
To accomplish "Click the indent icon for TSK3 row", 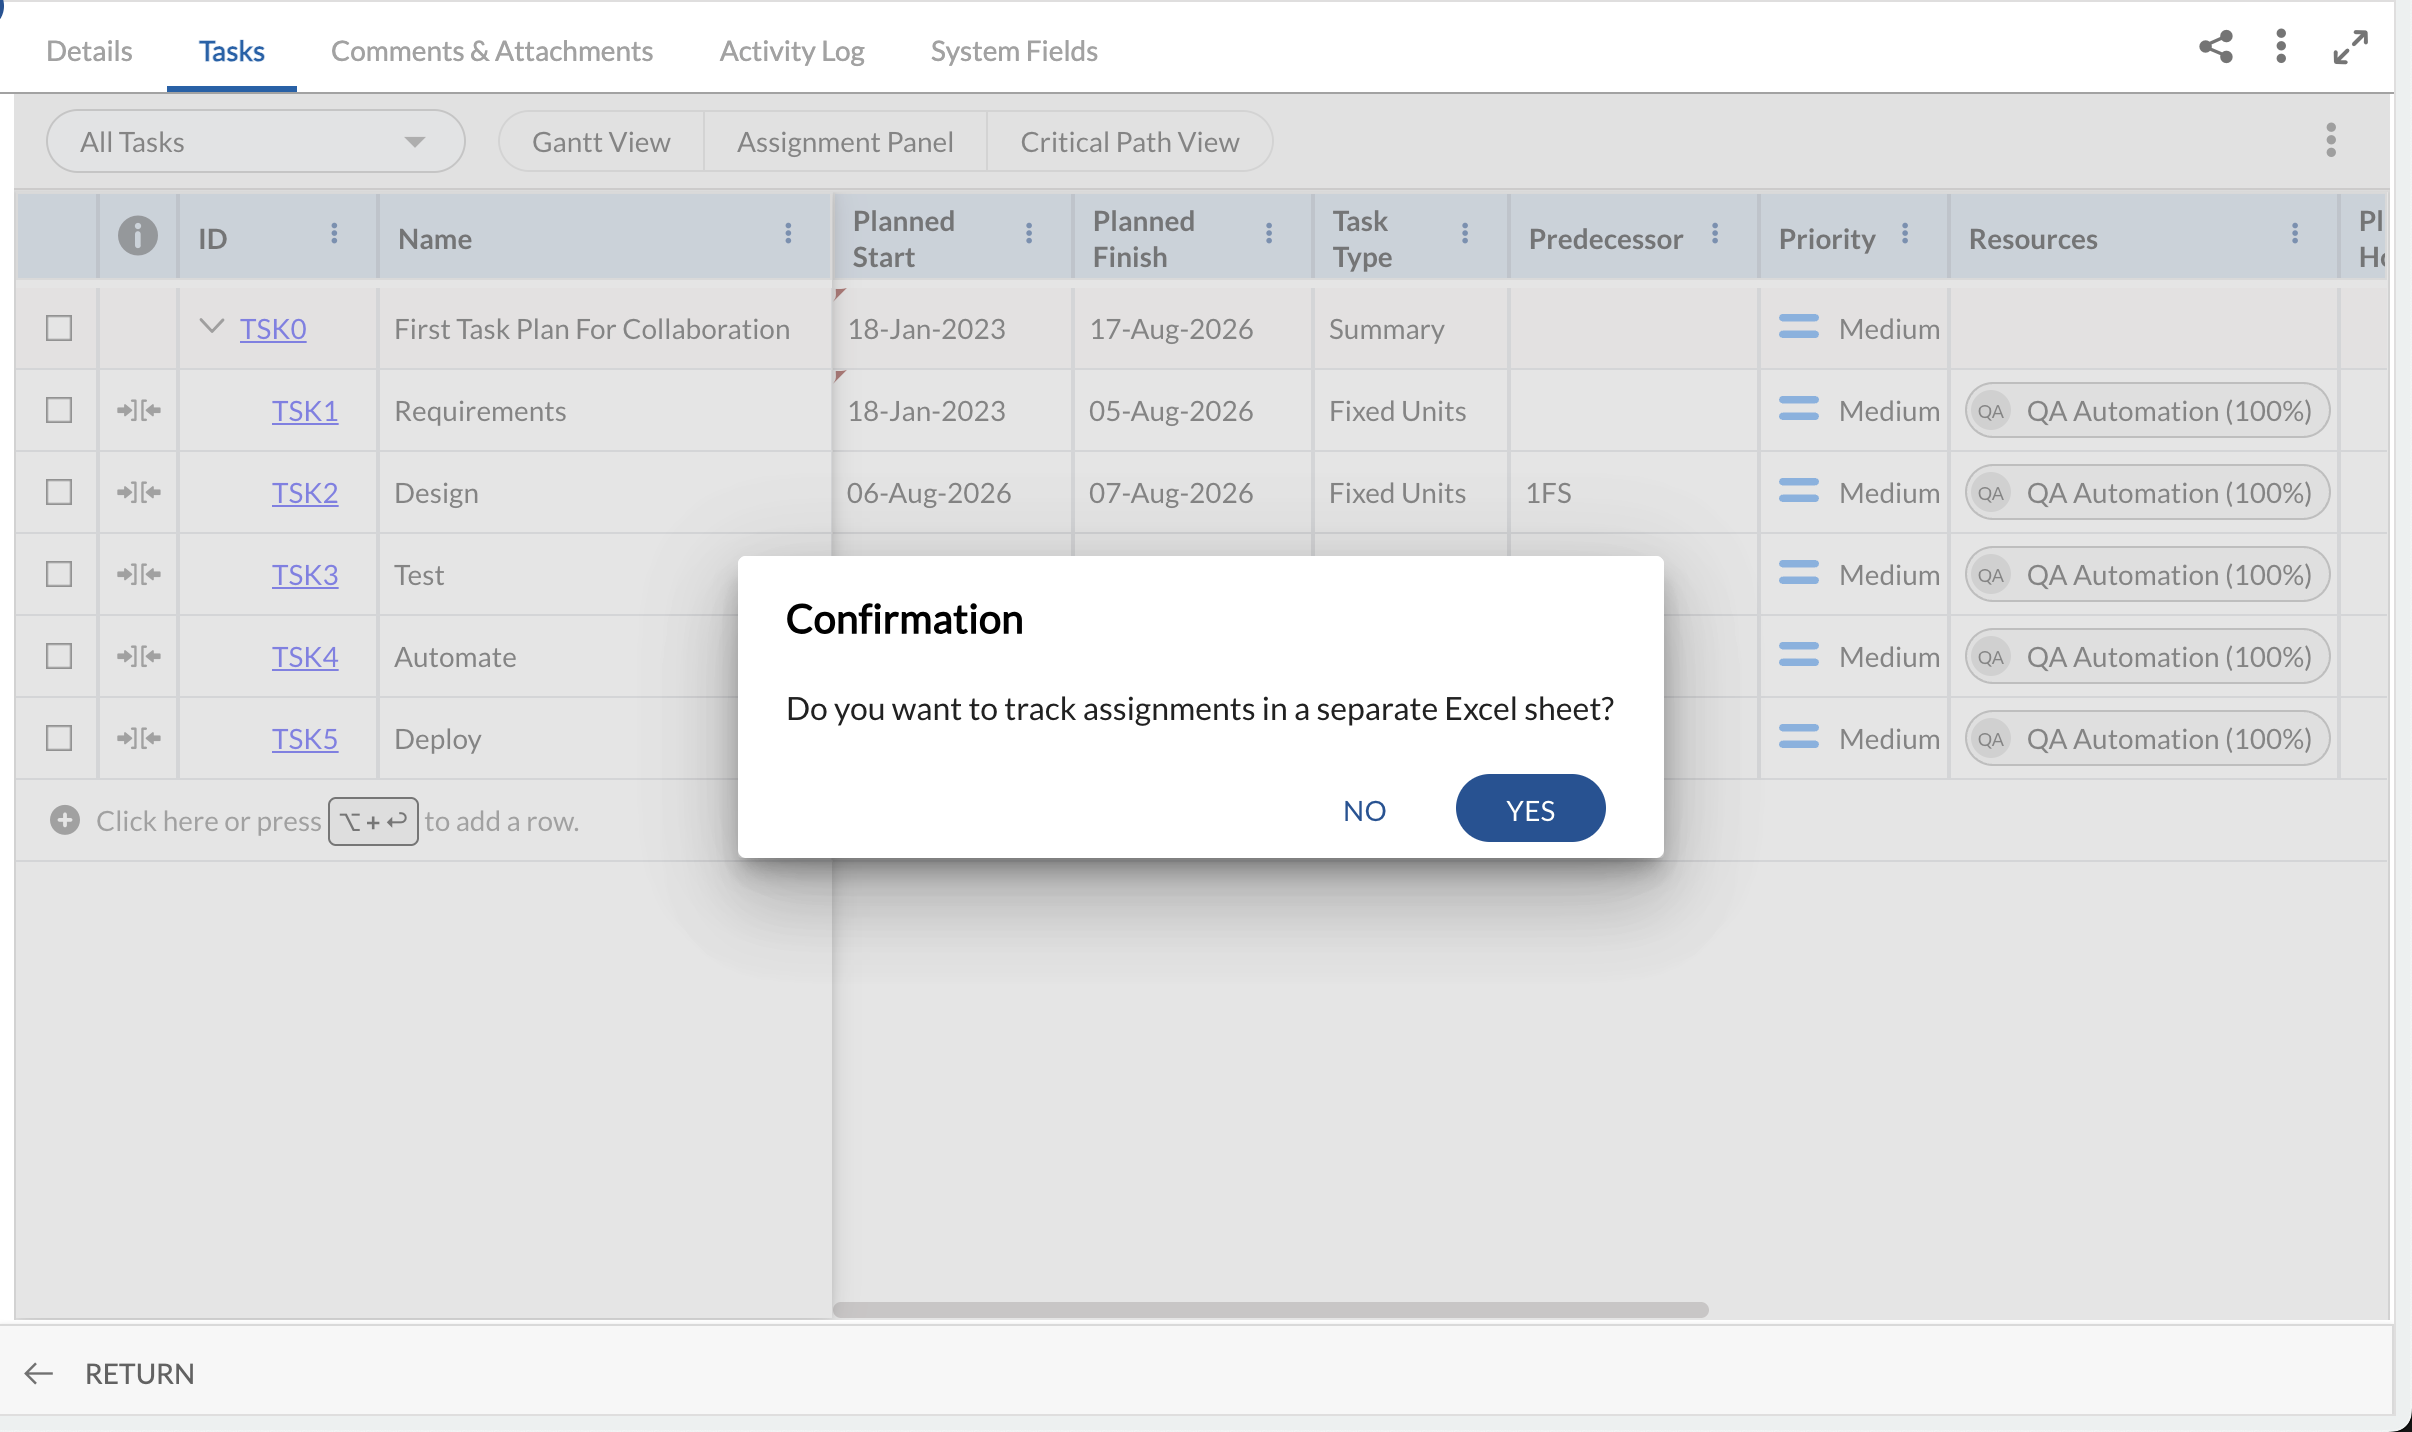I will click(139, 575).
